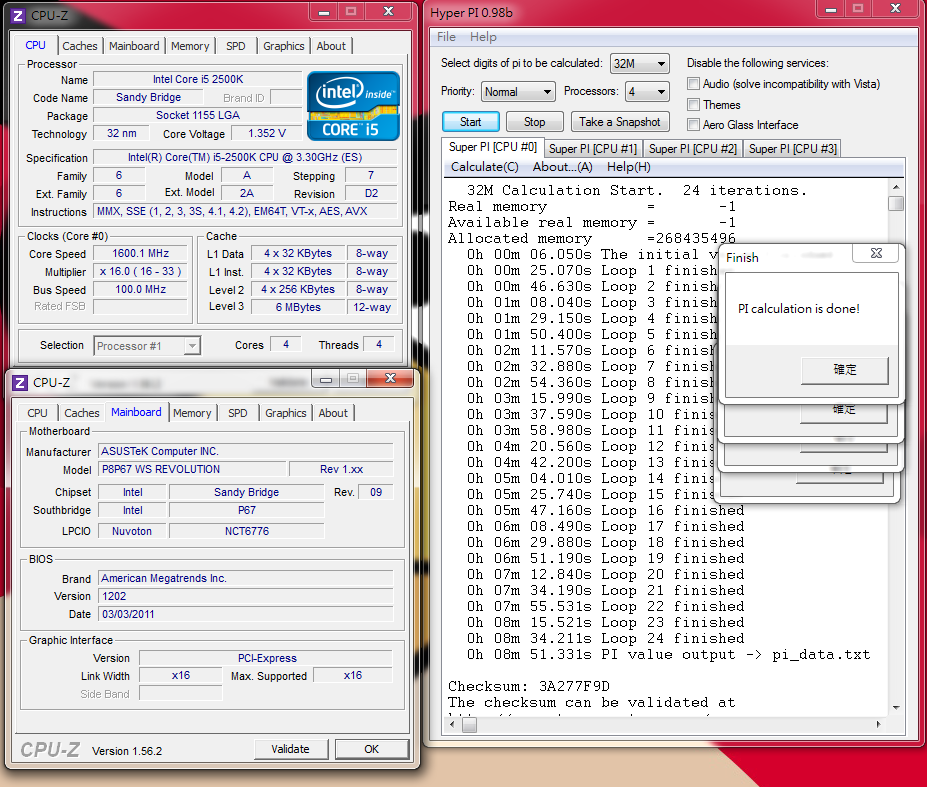Open the Help(H) menu in Super PI

pyautogui.click(x=628, y=167)
